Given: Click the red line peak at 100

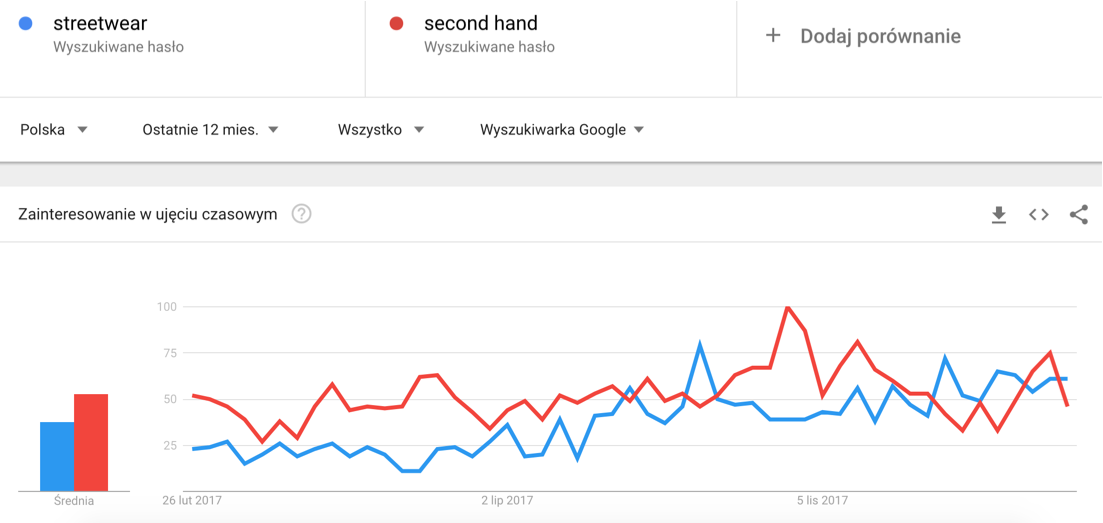Looking at the screenshot, I should pos(788,307).
